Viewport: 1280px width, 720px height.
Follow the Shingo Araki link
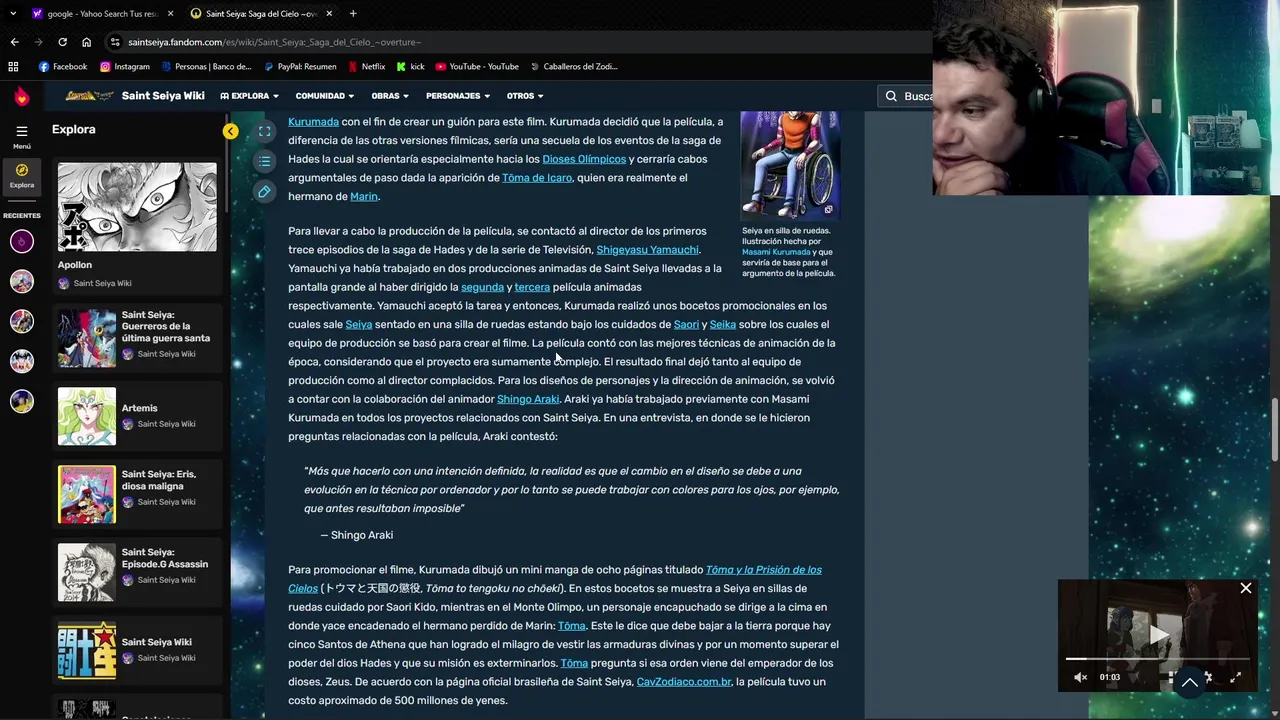[x=528, y=399]
